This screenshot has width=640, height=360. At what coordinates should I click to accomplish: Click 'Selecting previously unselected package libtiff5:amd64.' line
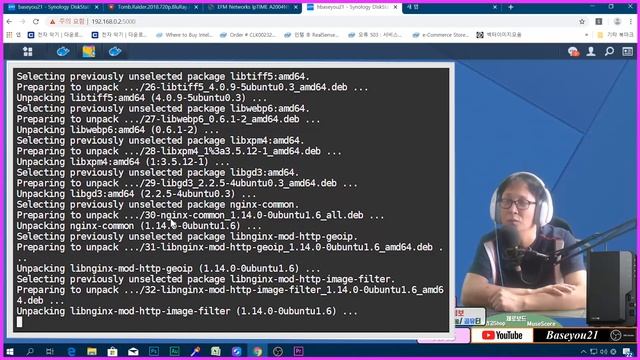pyautogui.click(x=163, y=76)
